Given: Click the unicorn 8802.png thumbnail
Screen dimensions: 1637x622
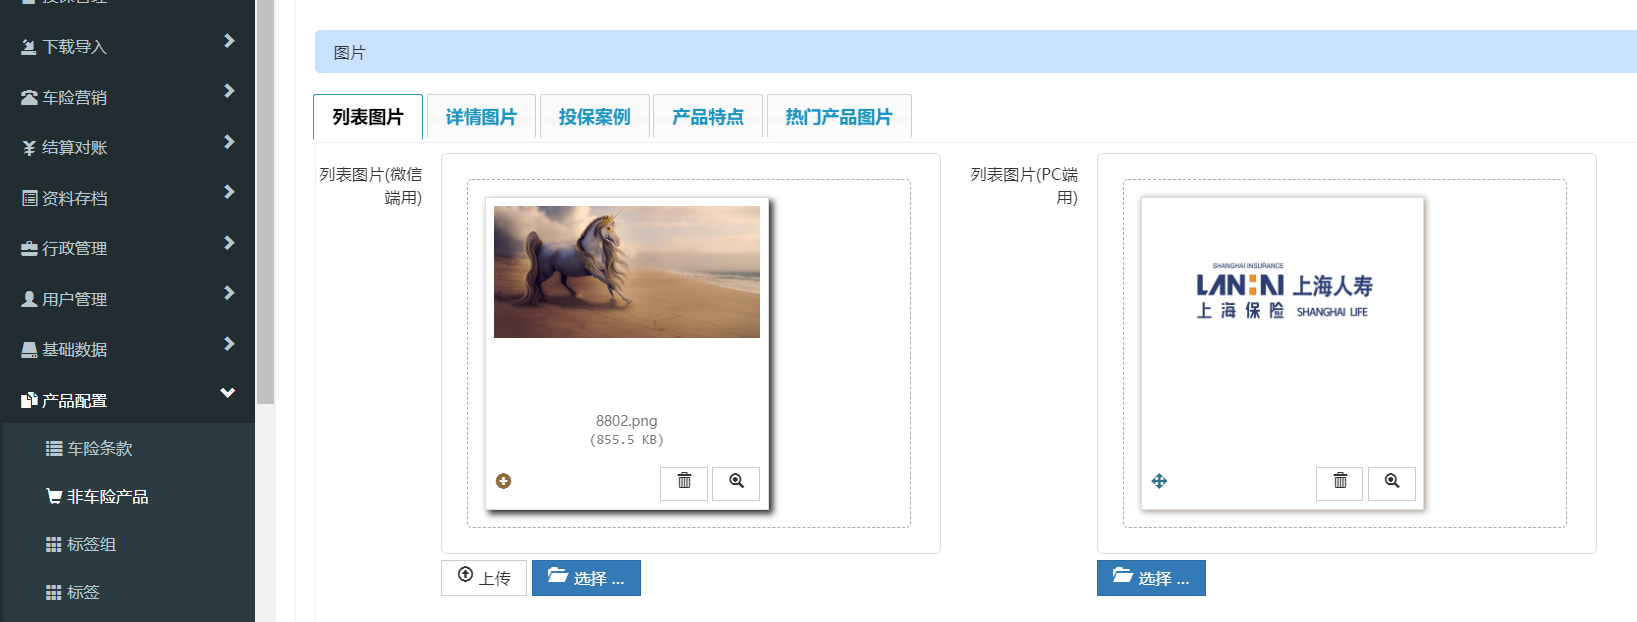Looking at the screenshot, I should point(627,272).
